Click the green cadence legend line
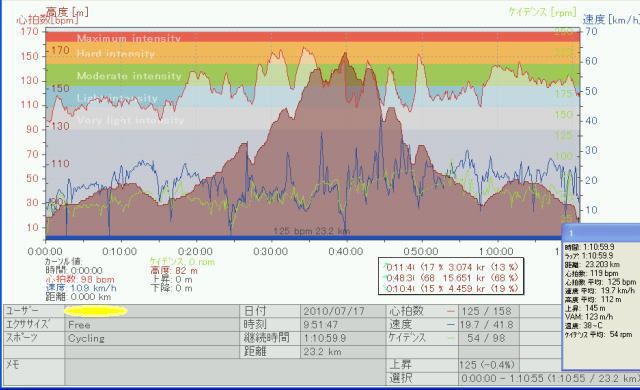This screenshot has height=390, width=640. [x=450, y=338]
